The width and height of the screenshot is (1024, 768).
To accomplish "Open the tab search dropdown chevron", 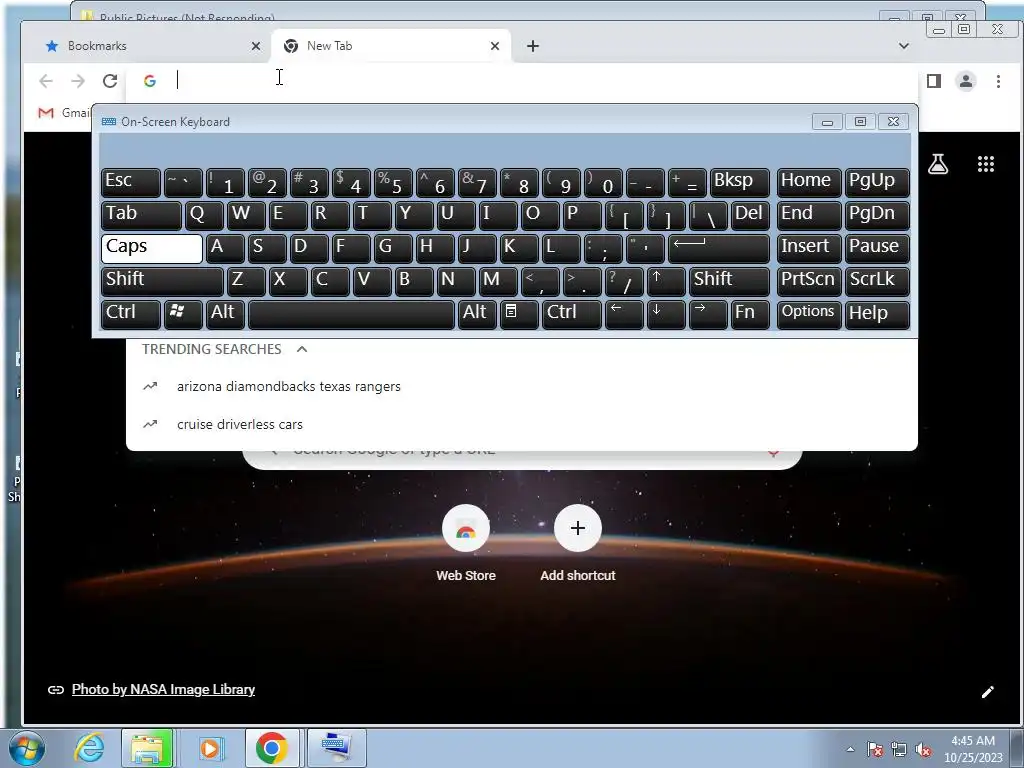I will coord(904,46).
